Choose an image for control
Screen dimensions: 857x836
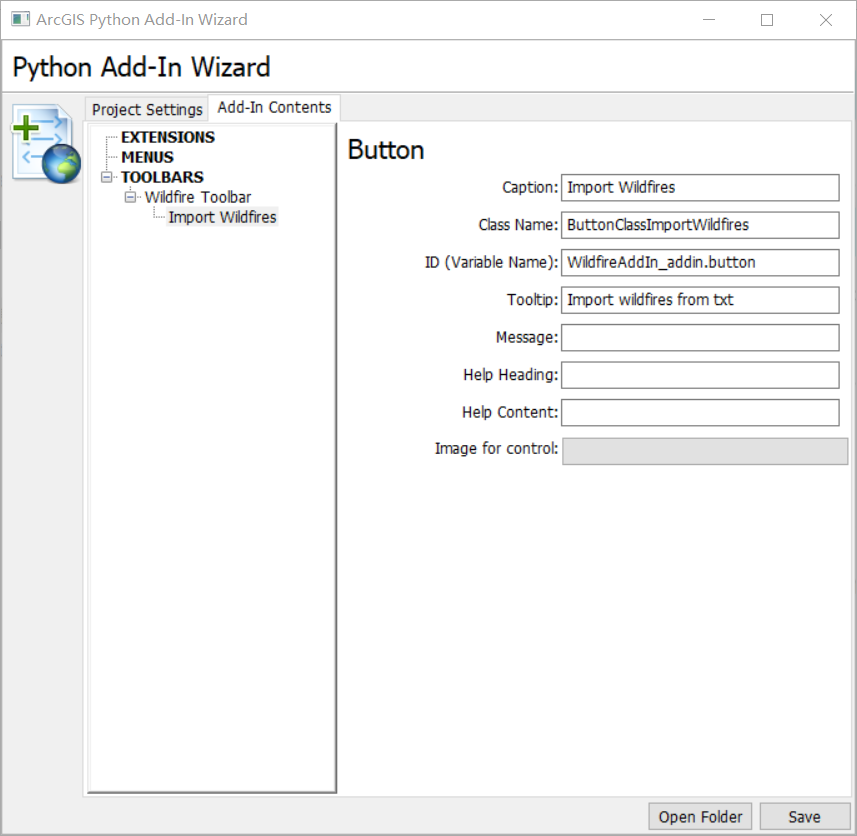pyautogui.click(x=704, y=451)
